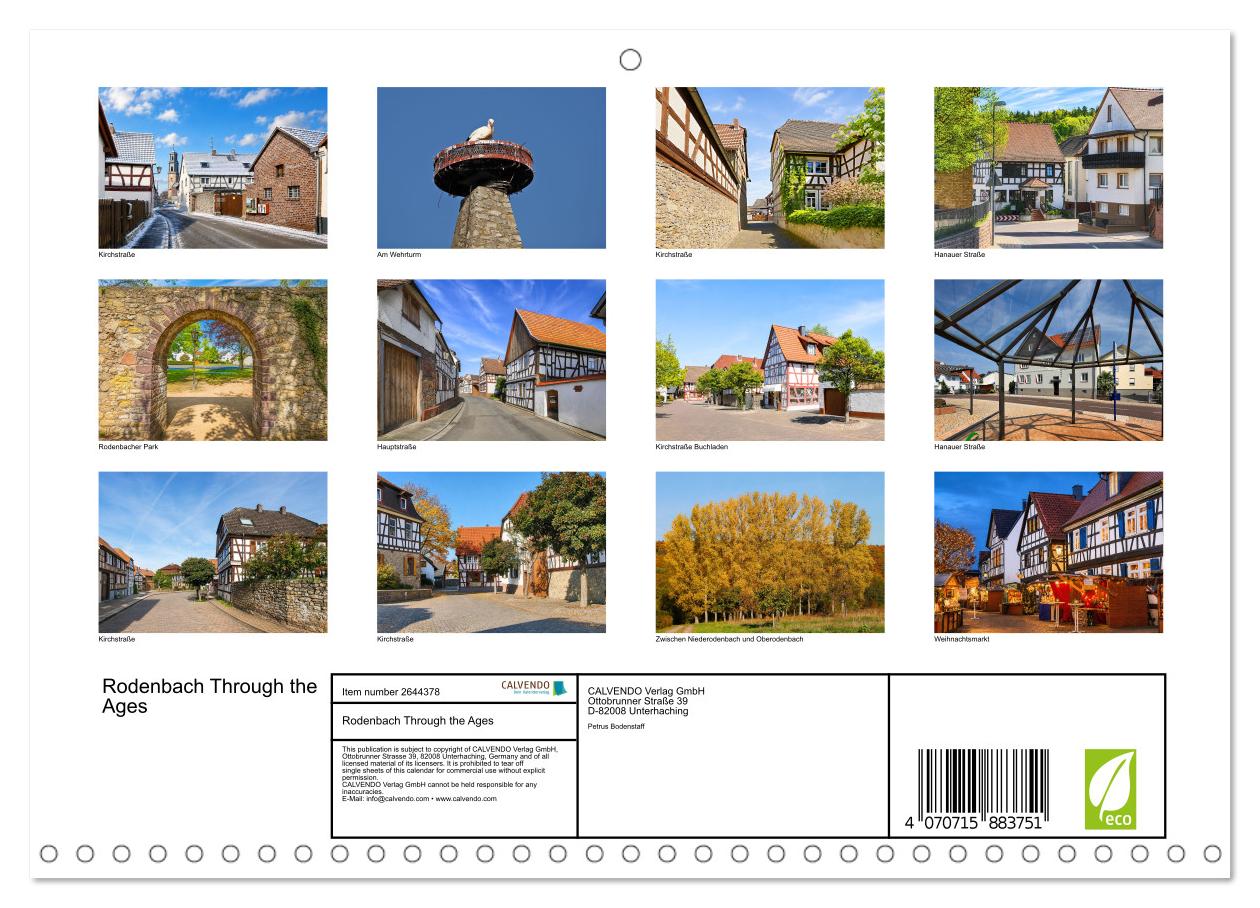Click the Zwischen Niederodenbach und Oberodenbach caption
This screenshot has width=1260, height=908.
[x=730, y=639]
